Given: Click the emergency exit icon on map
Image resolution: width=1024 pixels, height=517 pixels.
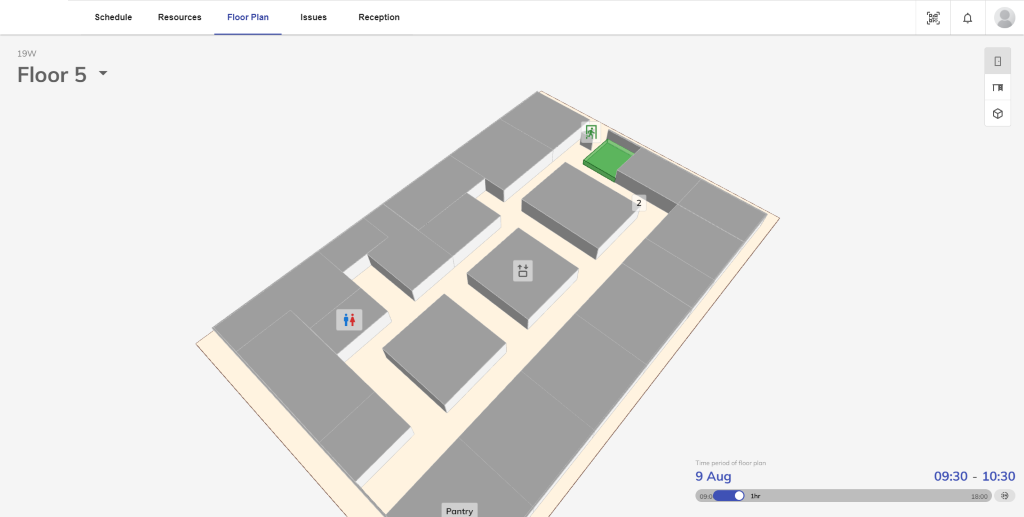Looking at the screenshot, I should (x=591, y=131).
